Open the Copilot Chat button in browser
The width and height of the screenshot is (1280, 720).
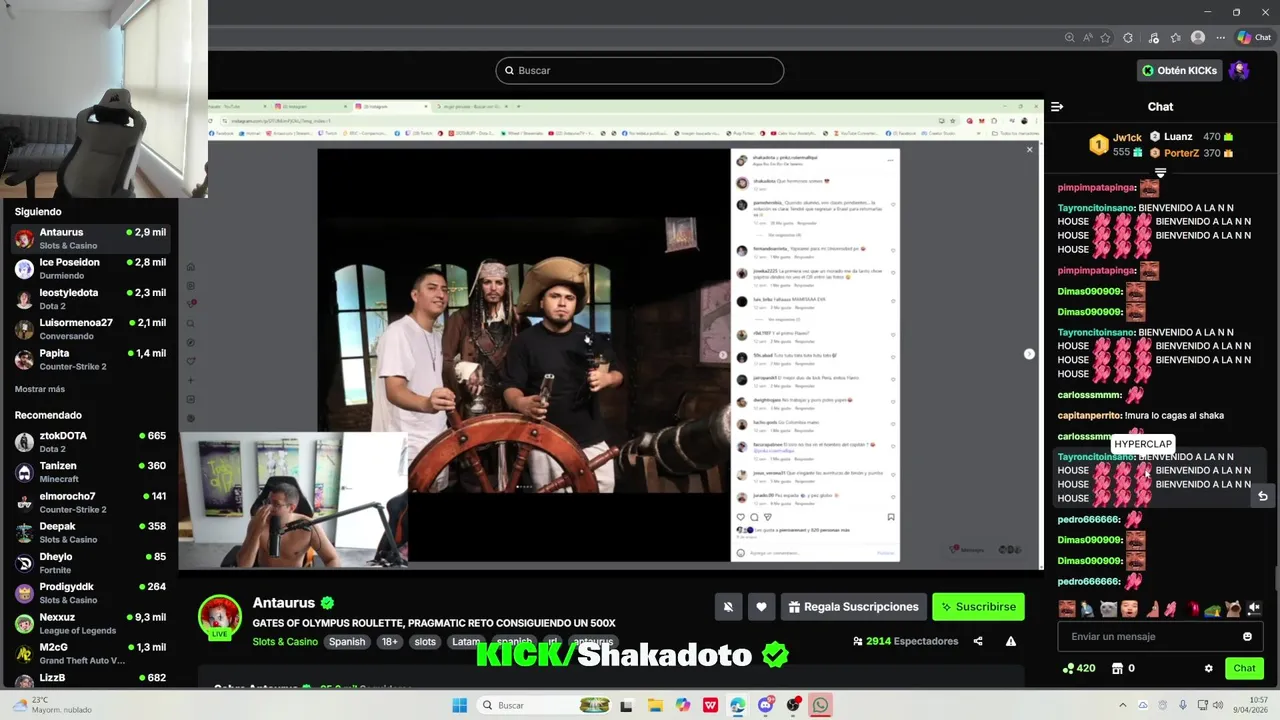coord(1254,37)
